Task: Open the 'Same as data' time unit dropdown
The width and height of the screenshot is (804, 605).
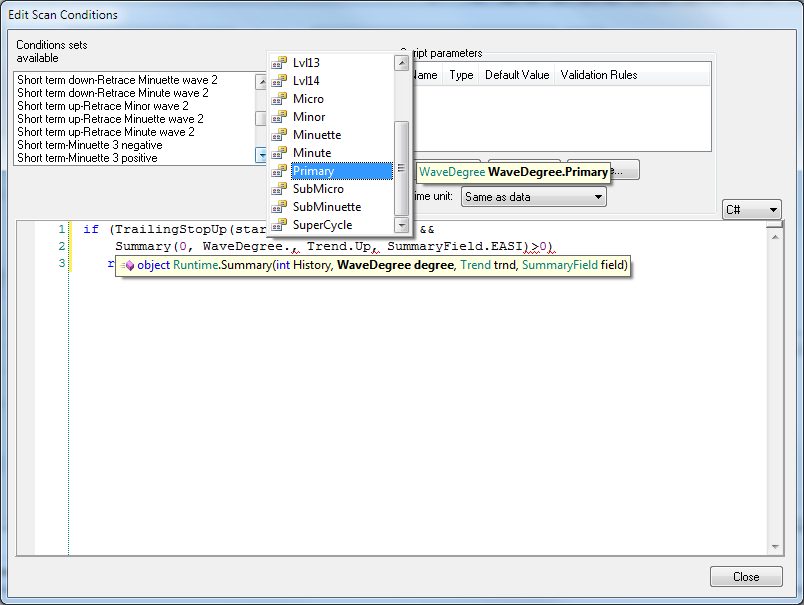Action: click(x=533, y=196)
